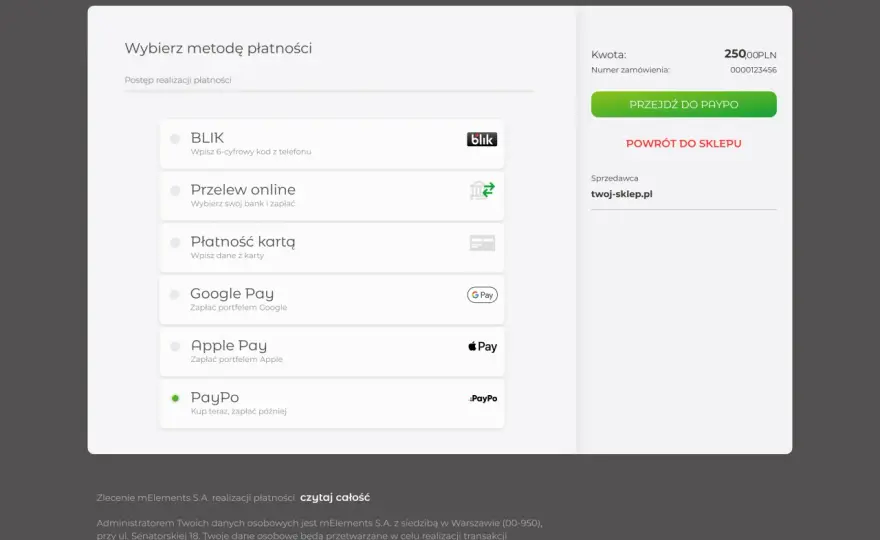Choose Apple Pay option title text
Image resolution: width=880 pixels, height=540 pixels.
228,345
